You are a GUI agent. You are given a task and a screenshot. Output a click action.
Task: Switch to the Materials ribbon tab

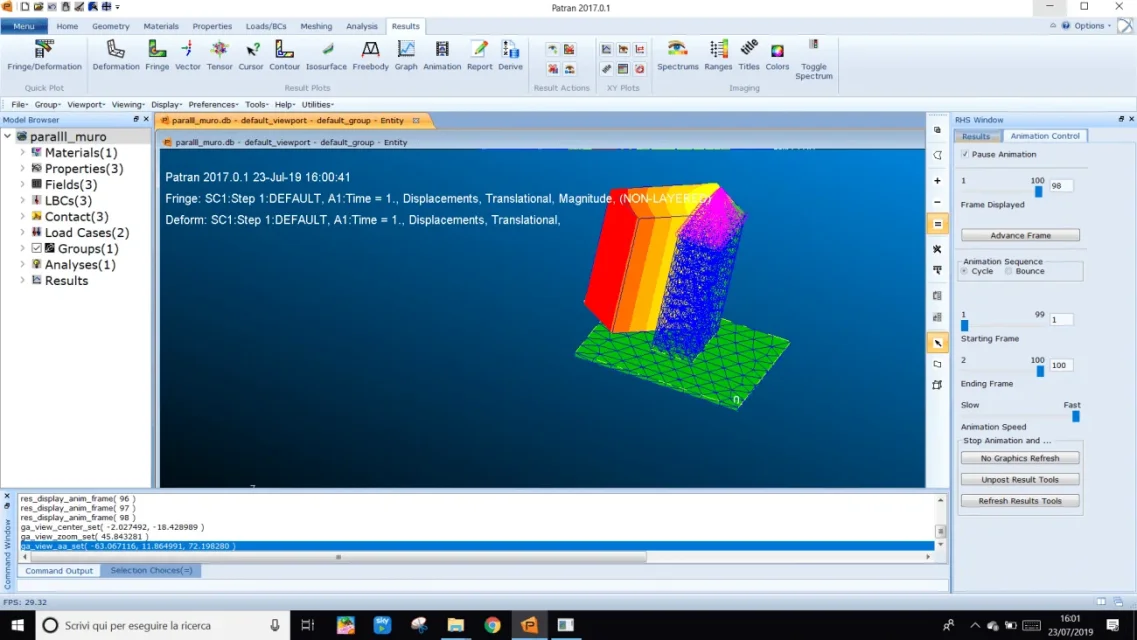[x=161, y=26]
